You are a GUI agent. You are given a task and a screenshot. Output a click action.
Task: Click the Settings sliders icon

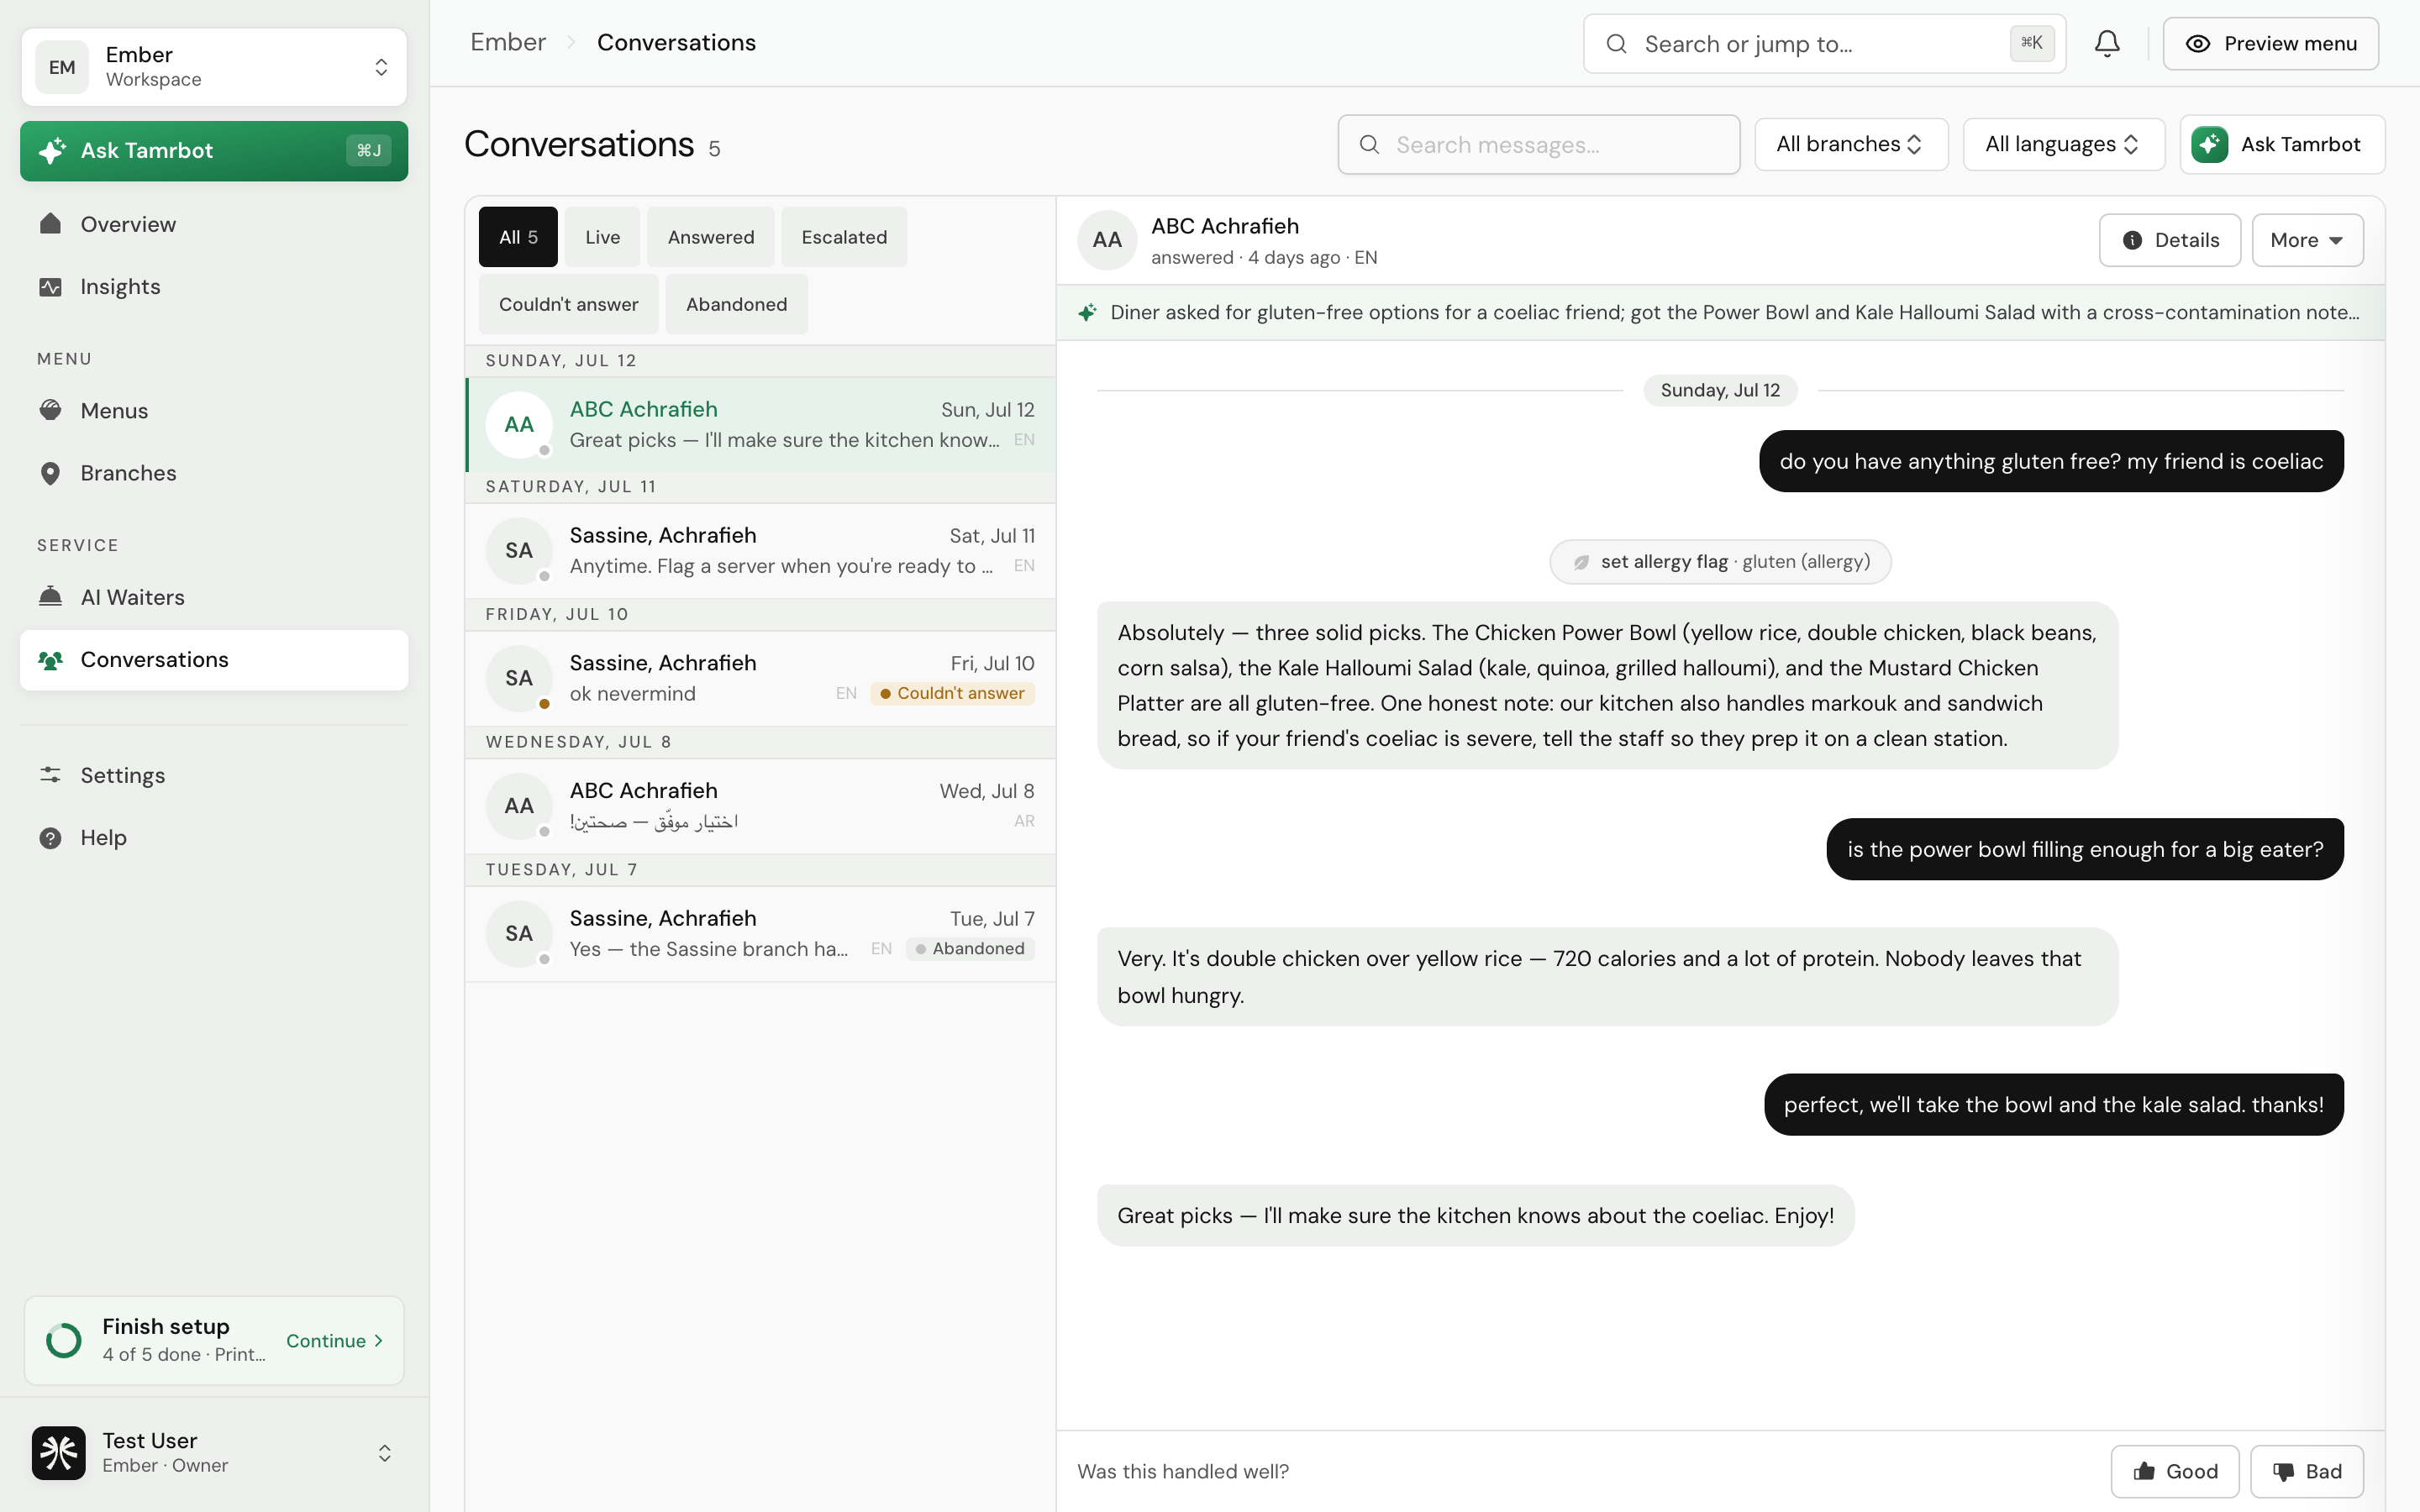[50, 775]
